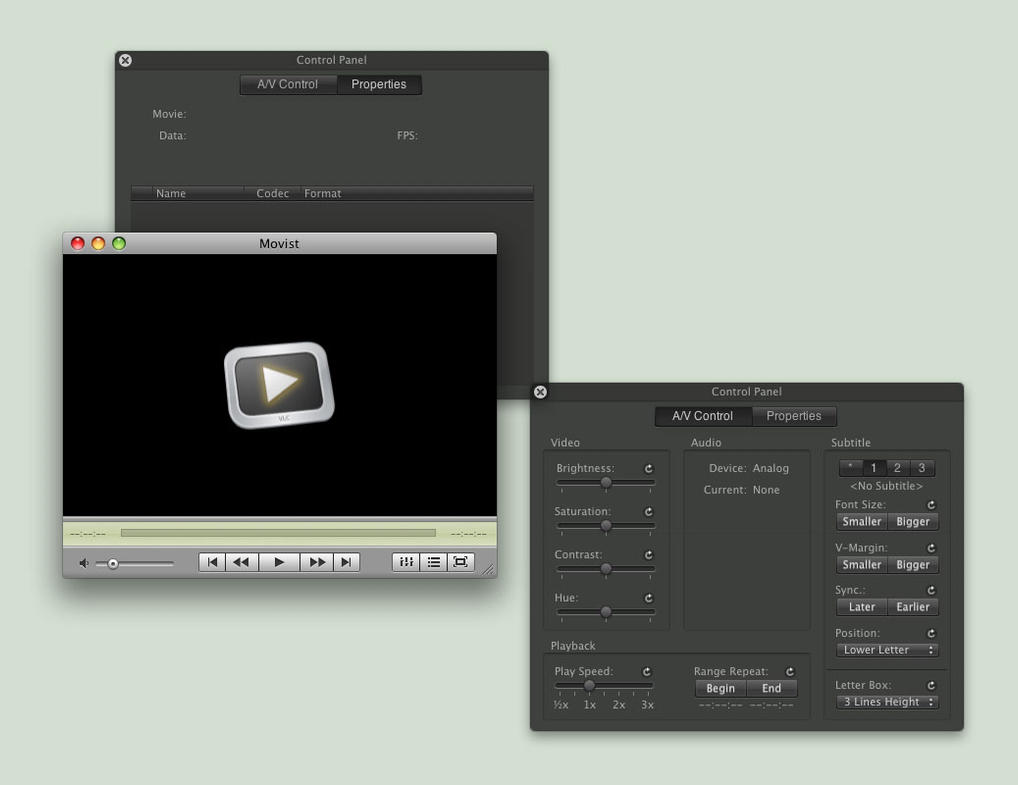The width and height of the screenshot is (1018, 785).
Task: Reset Letter Box with its revert icon
Action: (x=931, y=685)
